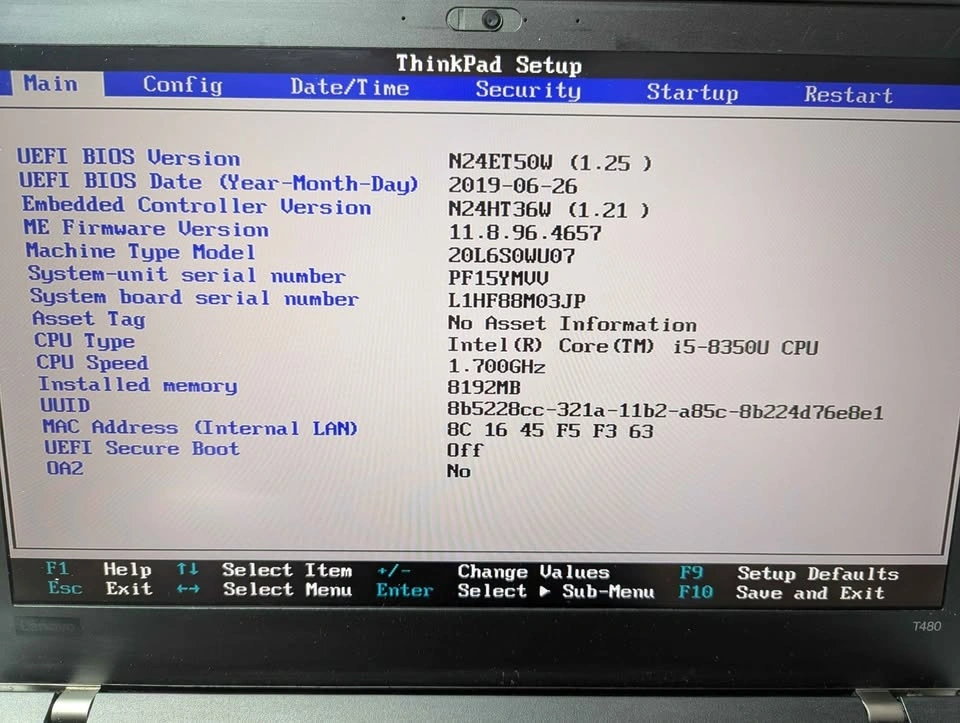The width and height of the screenshot is (960, 723).
Task: Select the Machine Type Model row
Action: click(x=140, y=252)
